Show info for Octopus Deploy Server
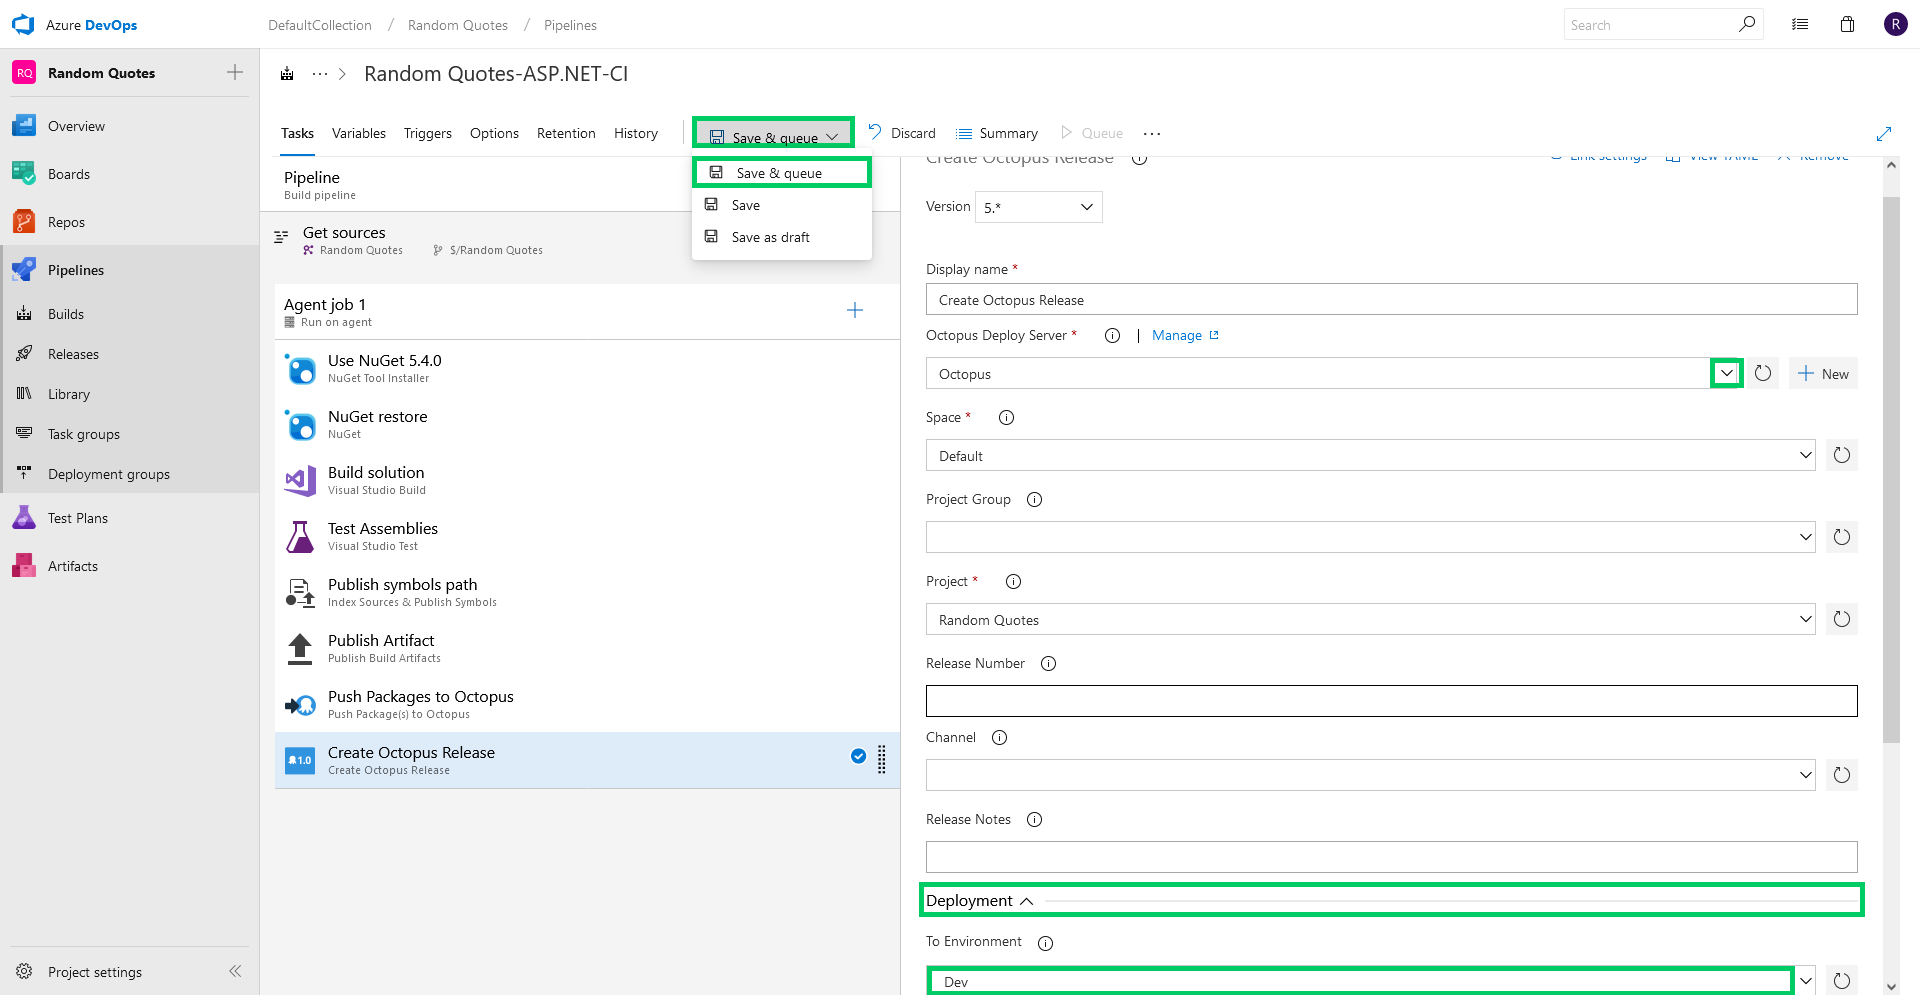The height and width of the screenshot is (995, 1920). pos(1112,336)
